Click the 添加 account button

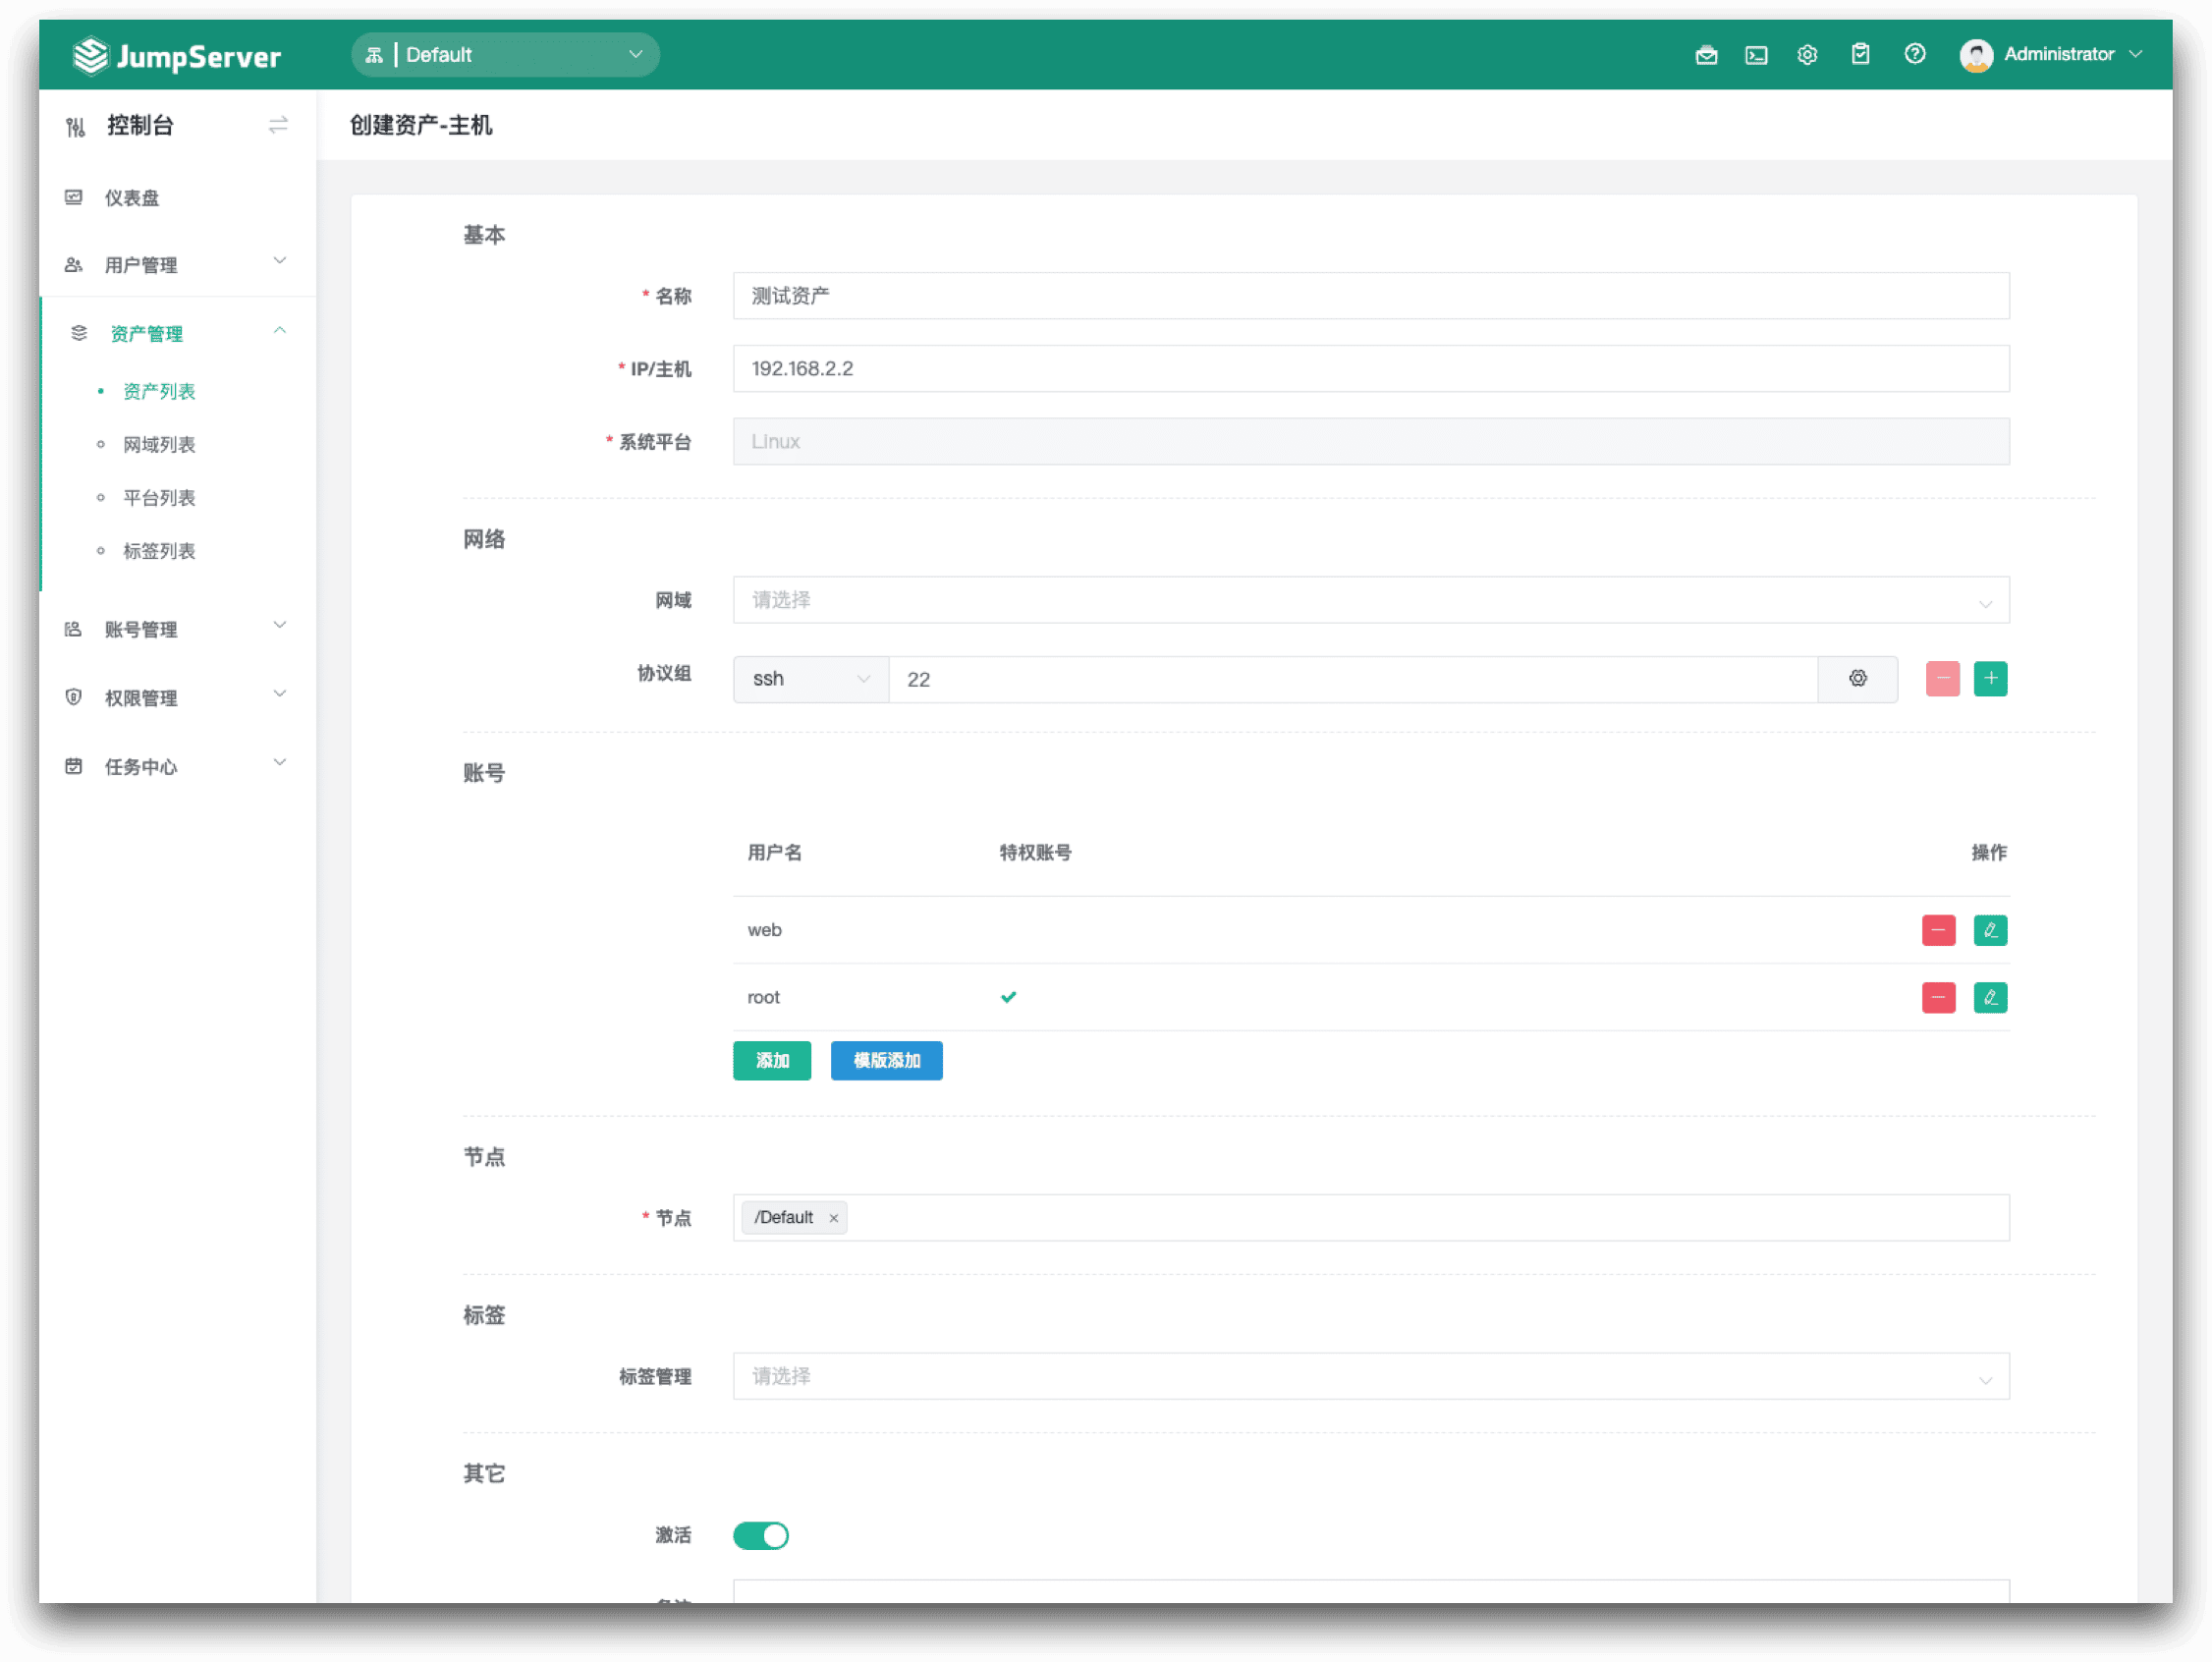[772, 1060]
